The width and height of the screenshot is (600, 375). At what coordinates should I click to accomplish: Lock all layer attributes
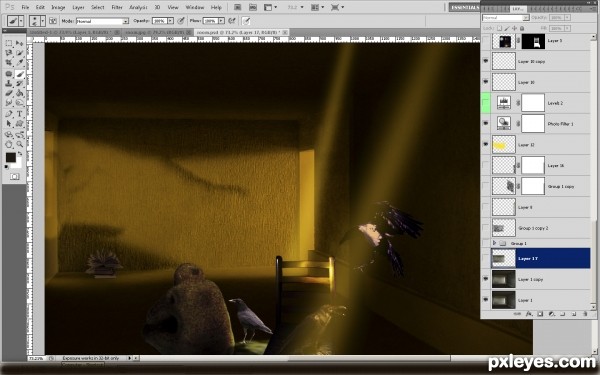(522, 28)
